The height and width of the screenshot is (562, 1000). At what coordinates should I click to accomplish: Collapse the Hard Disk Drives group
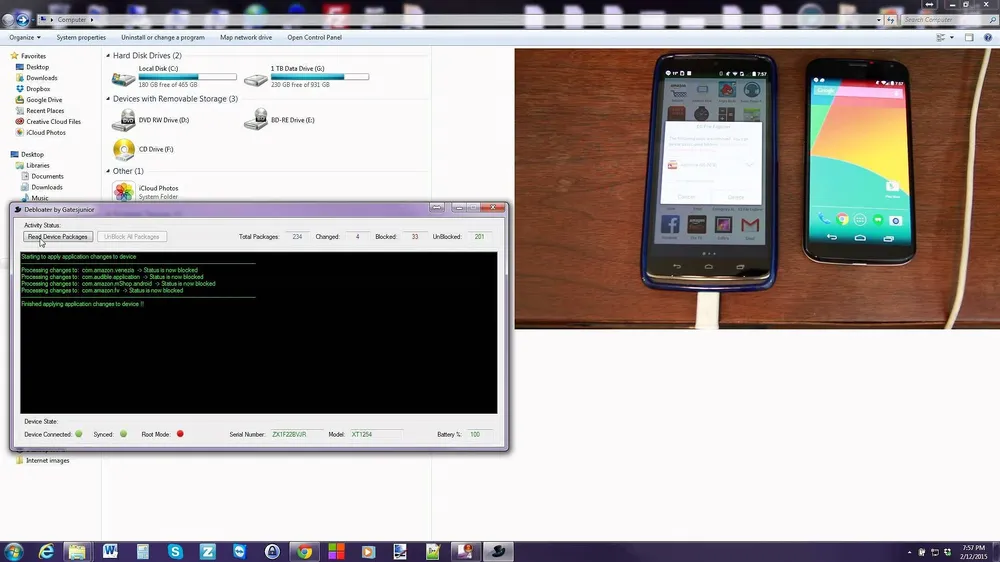[108, 56]
